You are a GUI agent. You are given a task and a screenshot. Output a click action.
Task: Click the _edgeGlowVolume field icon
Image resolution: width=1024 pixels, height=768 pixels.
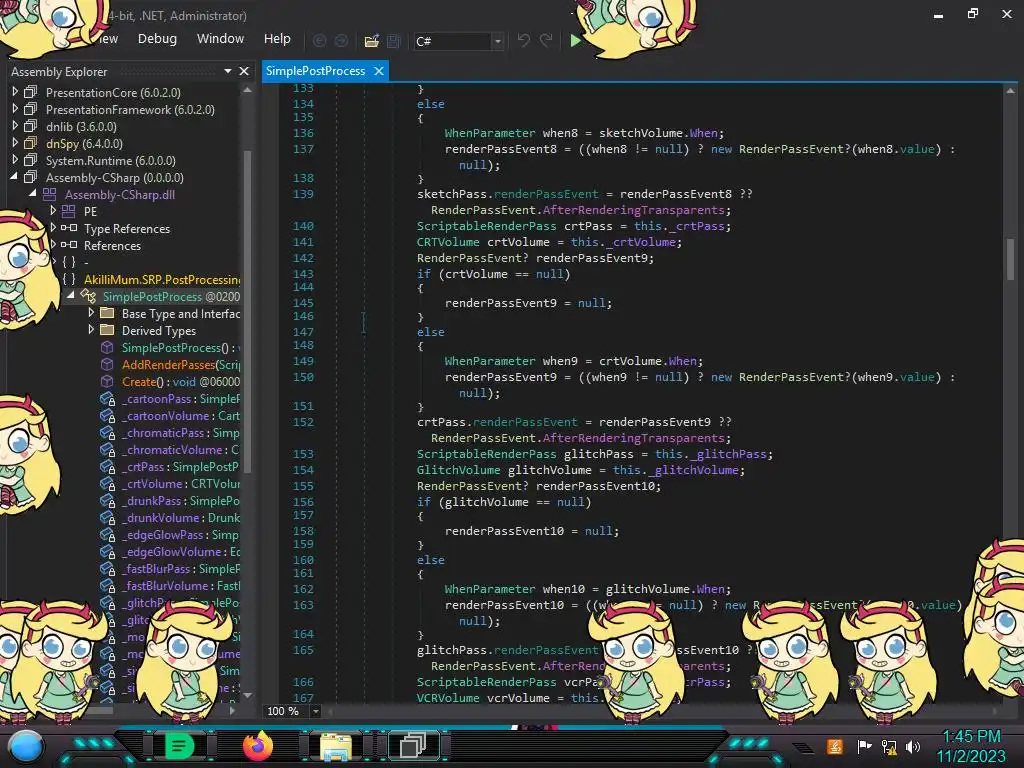107,552
